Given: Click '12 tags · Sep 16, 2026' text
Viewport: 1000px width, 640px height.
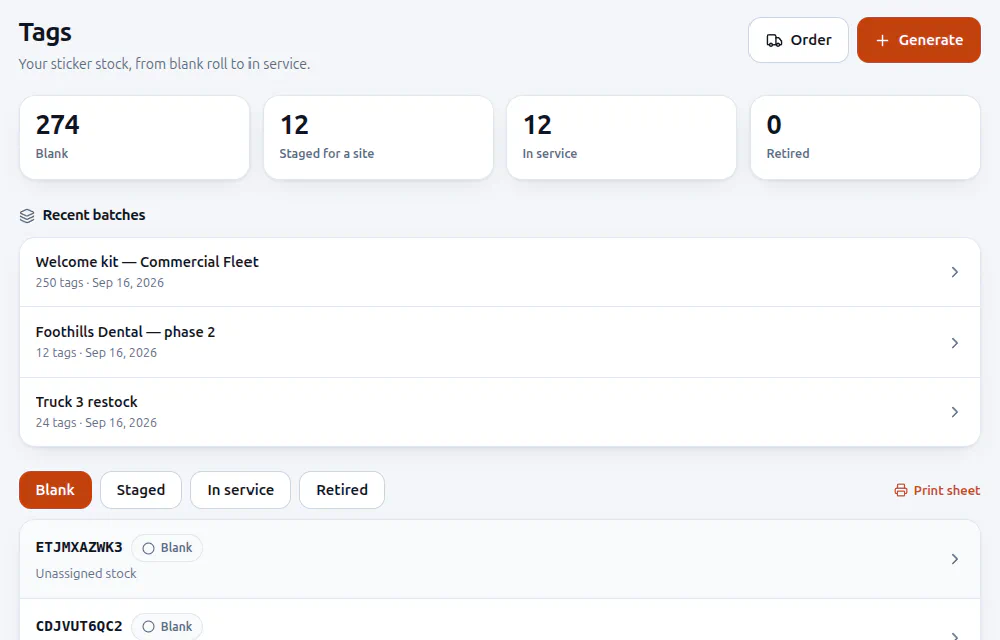Looking at the screenshot, I should [96, 353].
